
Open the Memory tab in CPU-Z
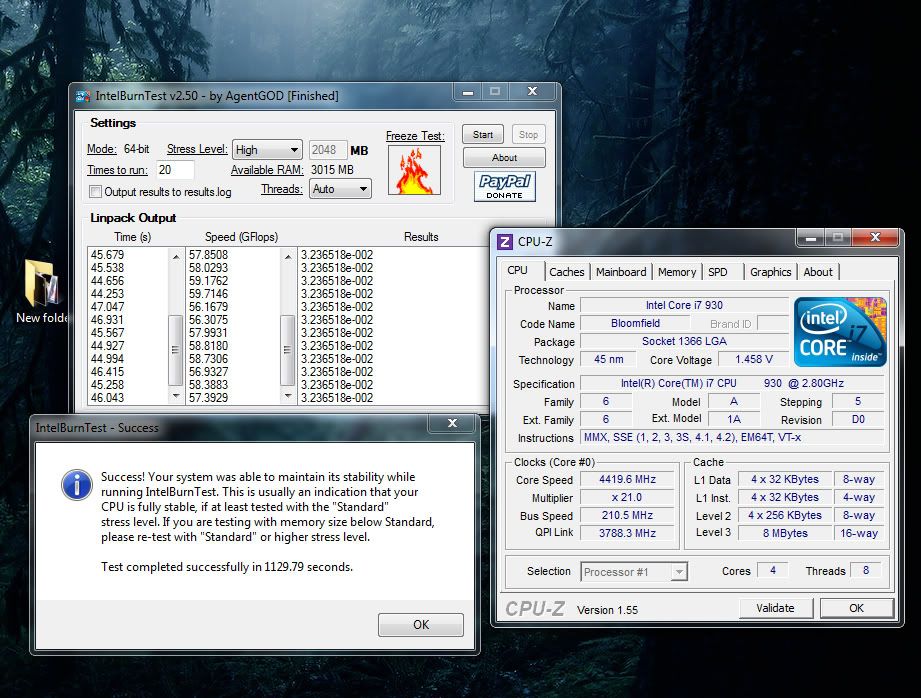(x=676, y=272)
